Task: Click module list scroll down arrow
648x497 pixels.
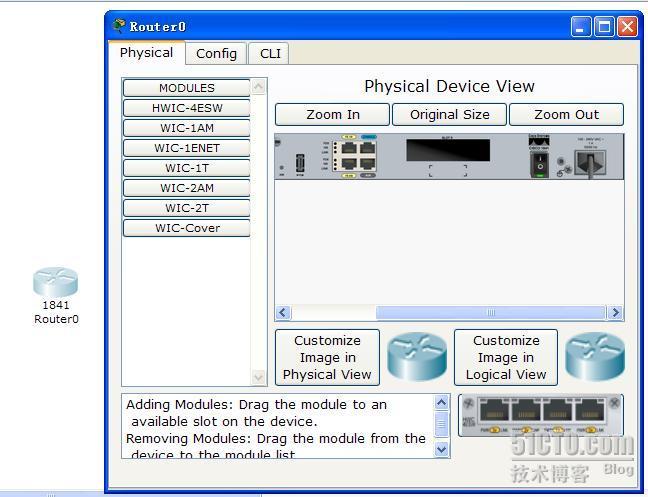Action: coord(259,377)
